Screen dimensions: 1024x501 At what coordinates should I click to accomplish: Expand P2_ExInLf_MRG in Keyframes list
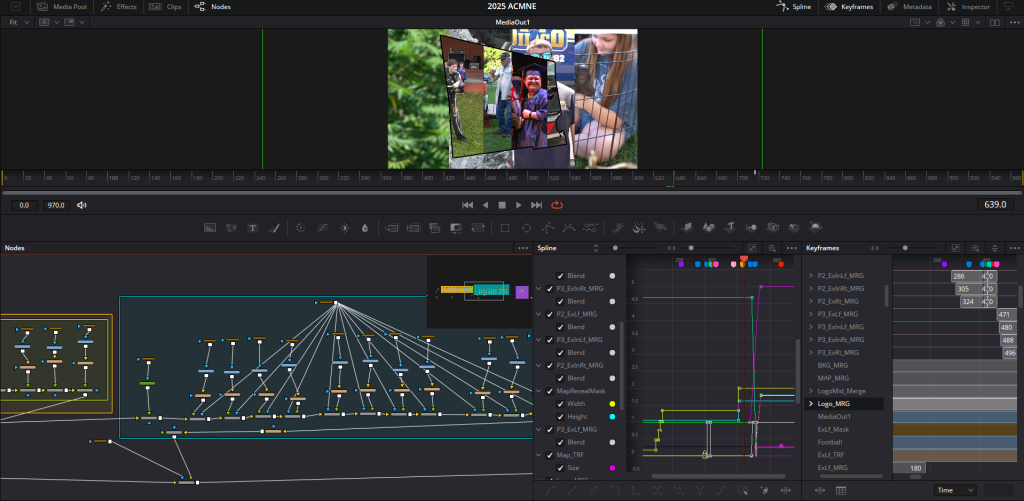[811, 276]
